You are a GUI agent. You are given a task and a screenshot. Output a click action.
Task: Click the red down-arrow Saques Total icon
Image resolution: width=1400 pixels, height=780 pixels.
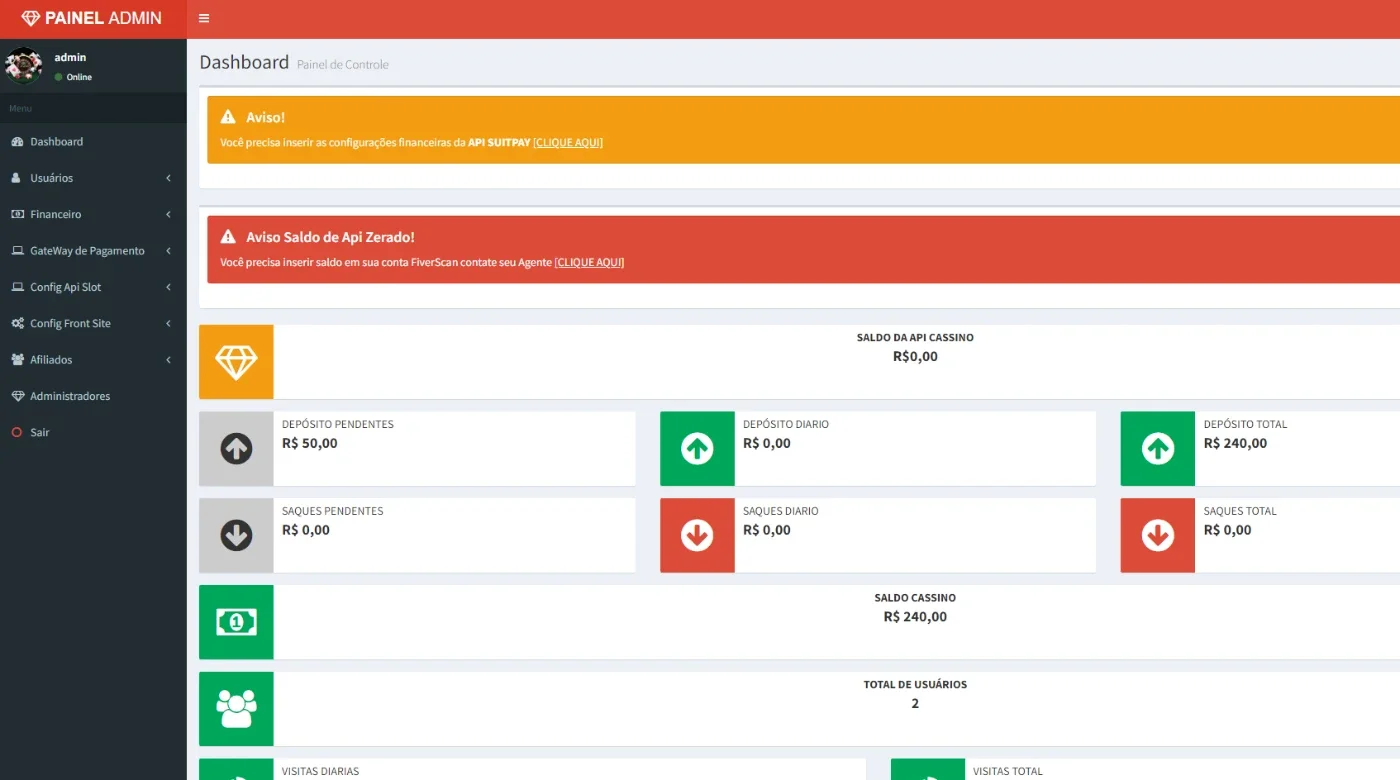1158,536
